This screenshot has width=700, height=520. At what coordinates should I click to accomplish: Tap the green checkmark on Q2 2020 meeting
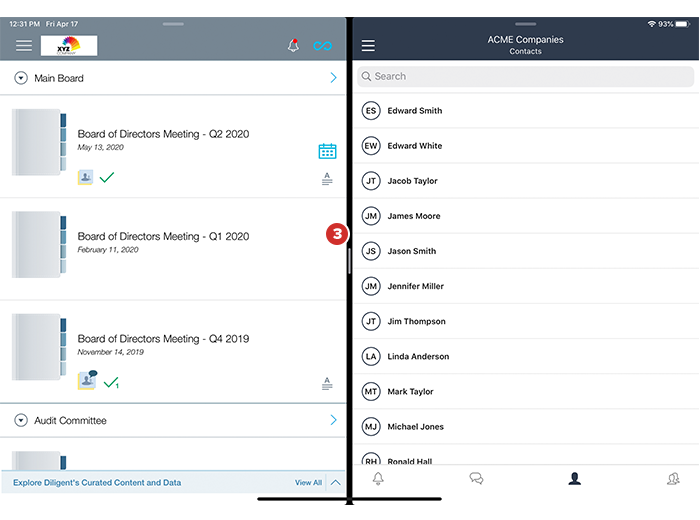pos(107,178)
